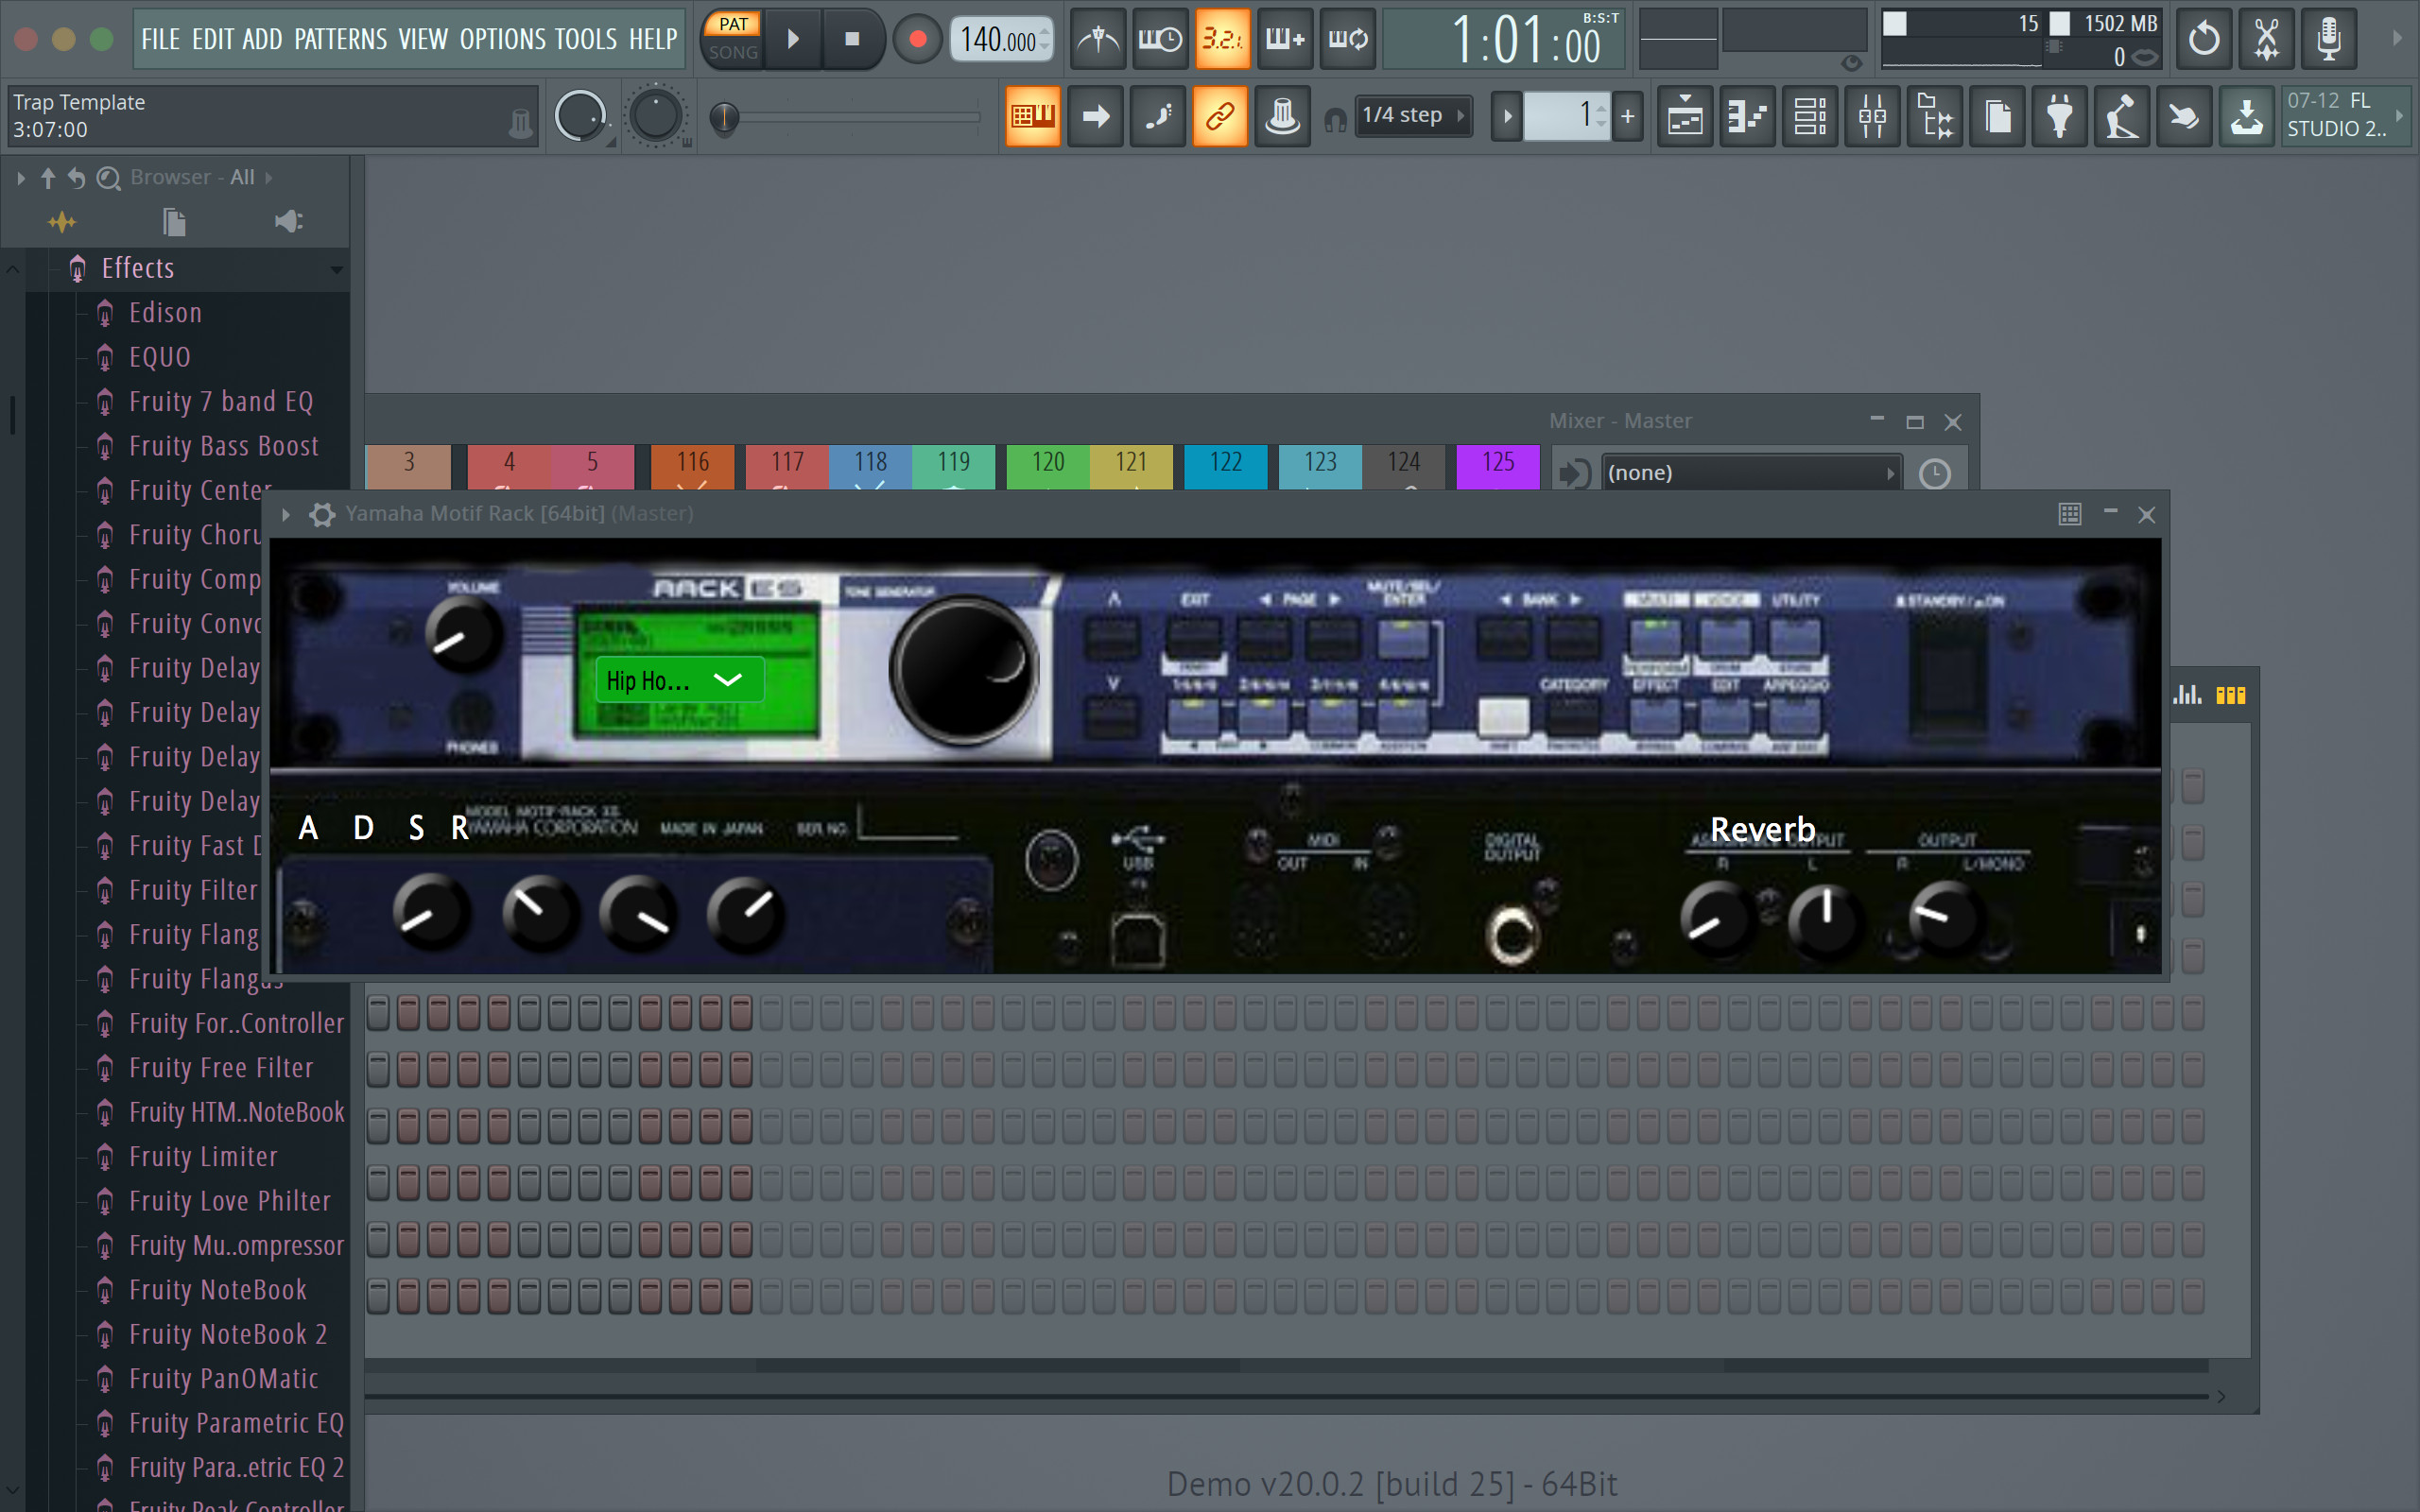2420x1512 pixels.
Task: Open the FILE menu
Action: click(x=160, y=39)
